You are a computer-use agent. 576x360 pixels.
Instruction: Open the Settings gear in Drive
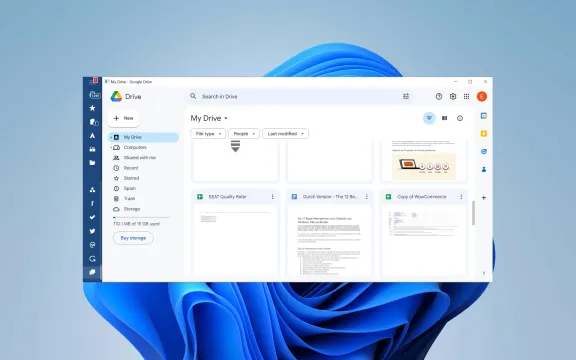[453, 96]
